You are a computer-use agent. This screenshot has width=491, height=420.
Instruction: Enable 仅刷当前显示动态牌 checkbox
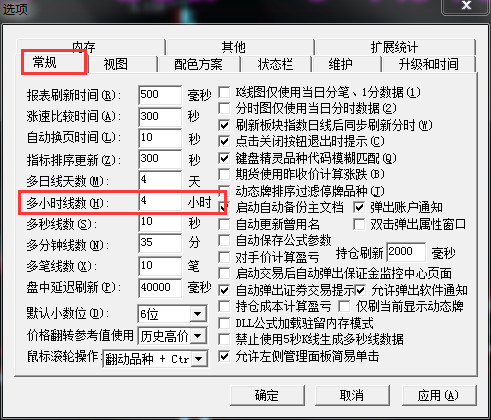[344, 306]
